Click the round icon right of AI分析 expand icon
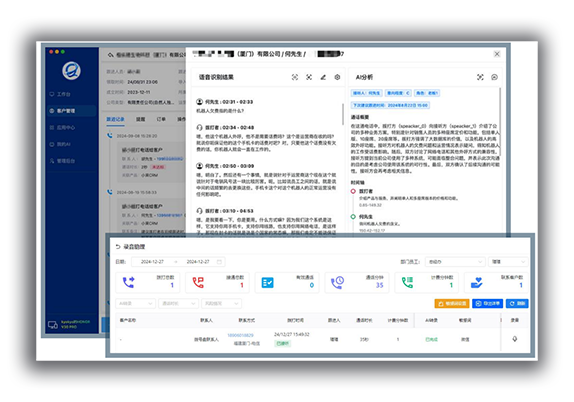 494,77
